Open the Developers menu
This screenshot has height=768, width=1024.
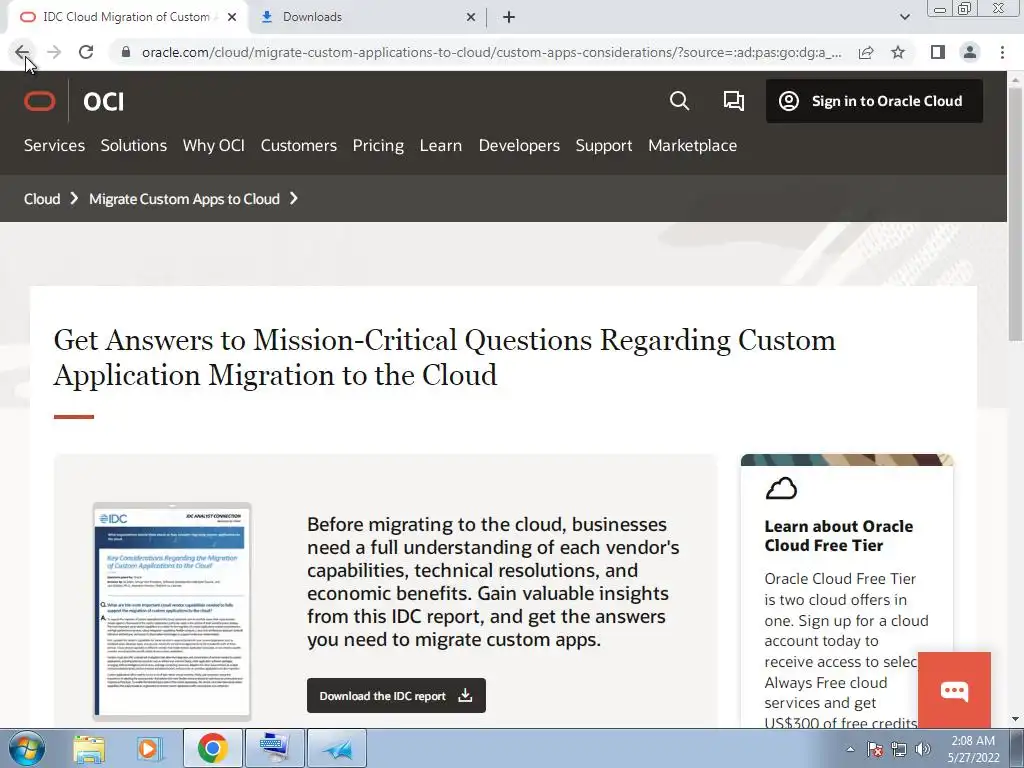pos(519,146)
